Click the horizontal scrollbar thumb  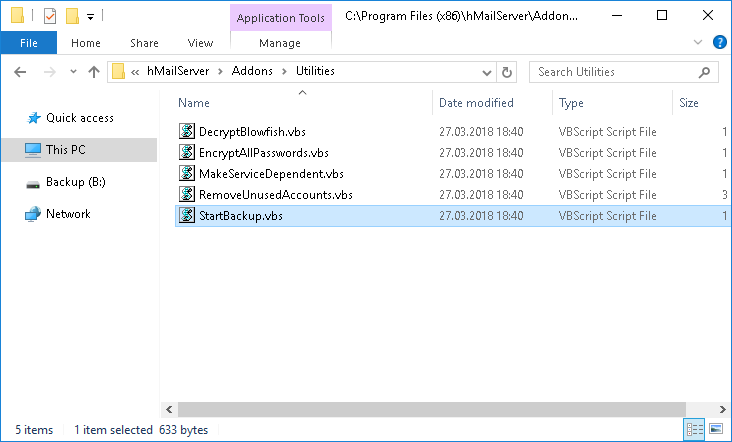coord(432,409)
